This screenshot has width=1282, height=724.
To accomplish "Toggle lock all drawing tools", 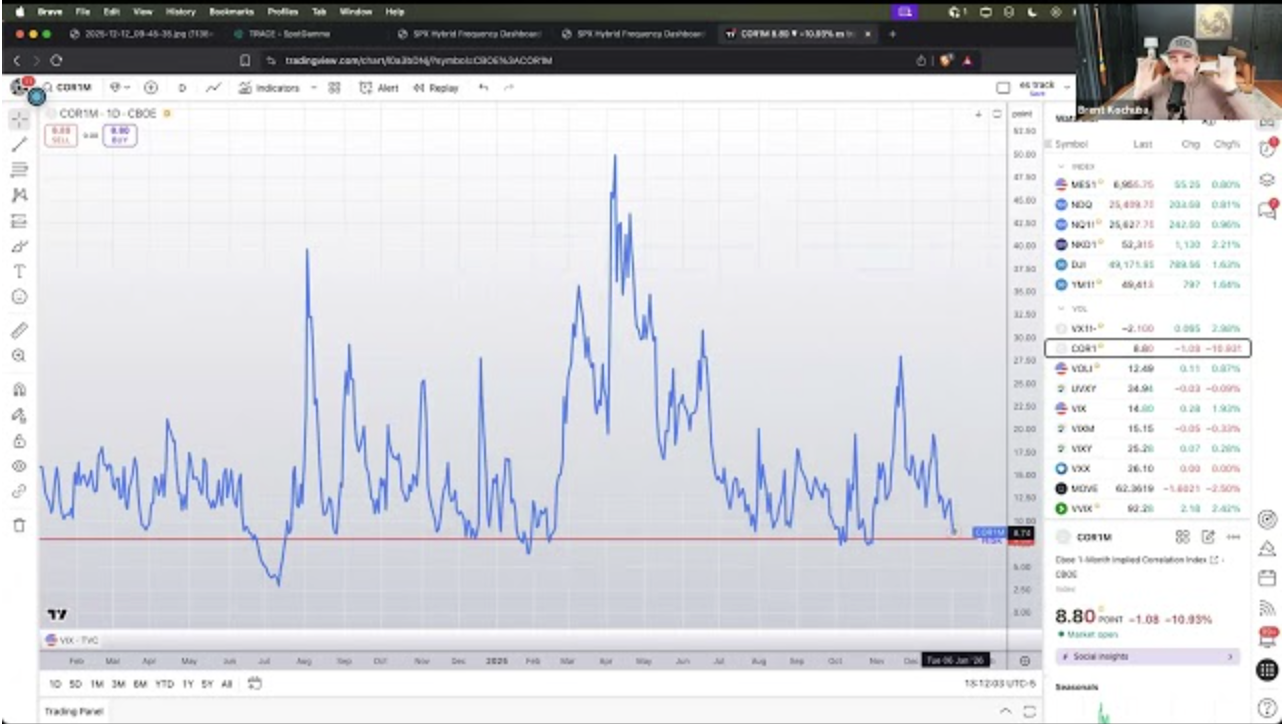I will coord(19,441).
